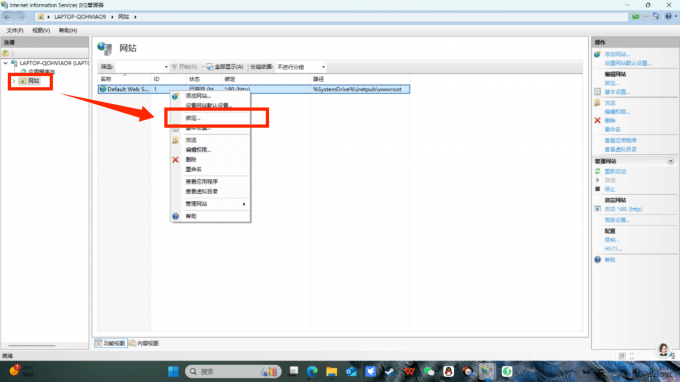Click HSTS... in the actions pane
This screenshot has height=382, width=680.
[x=613, y=249]
